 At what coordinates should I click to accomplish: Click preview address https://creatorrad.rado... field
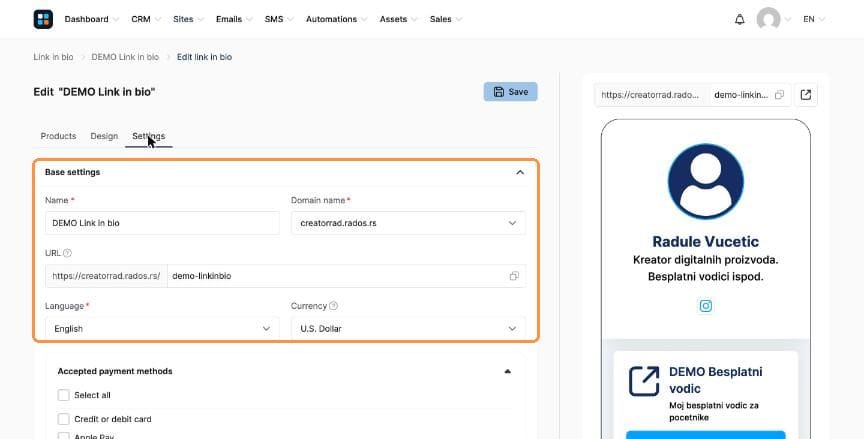650,95
